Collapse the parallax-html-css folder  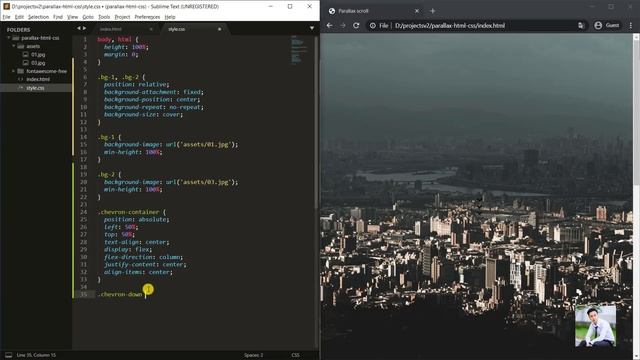click(9, 38)
